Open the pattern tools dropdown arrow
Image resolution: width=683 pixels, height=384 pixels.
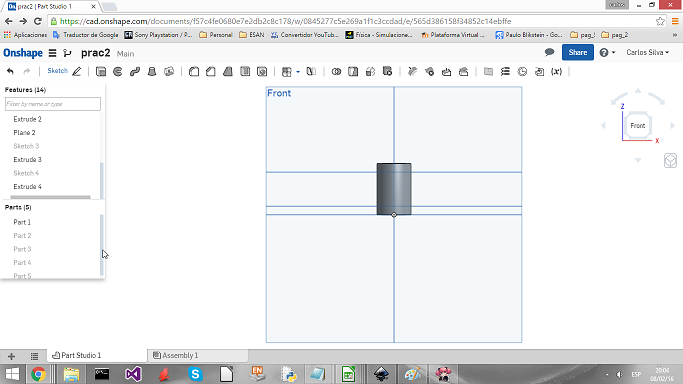coord(298,72)
